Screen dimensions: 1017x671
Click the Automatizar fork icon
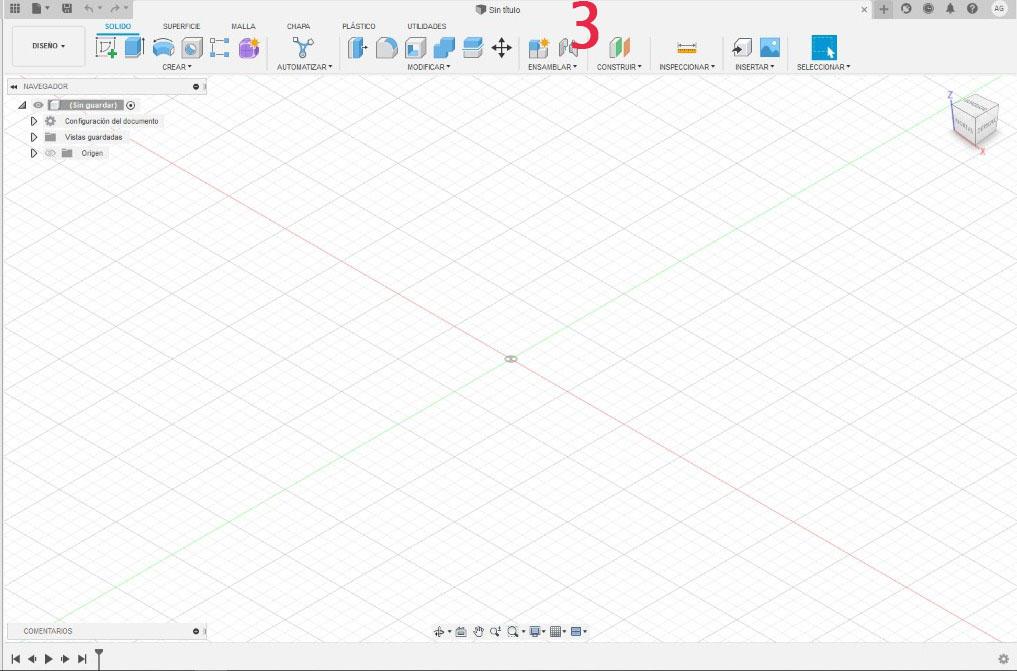[303, 47]
